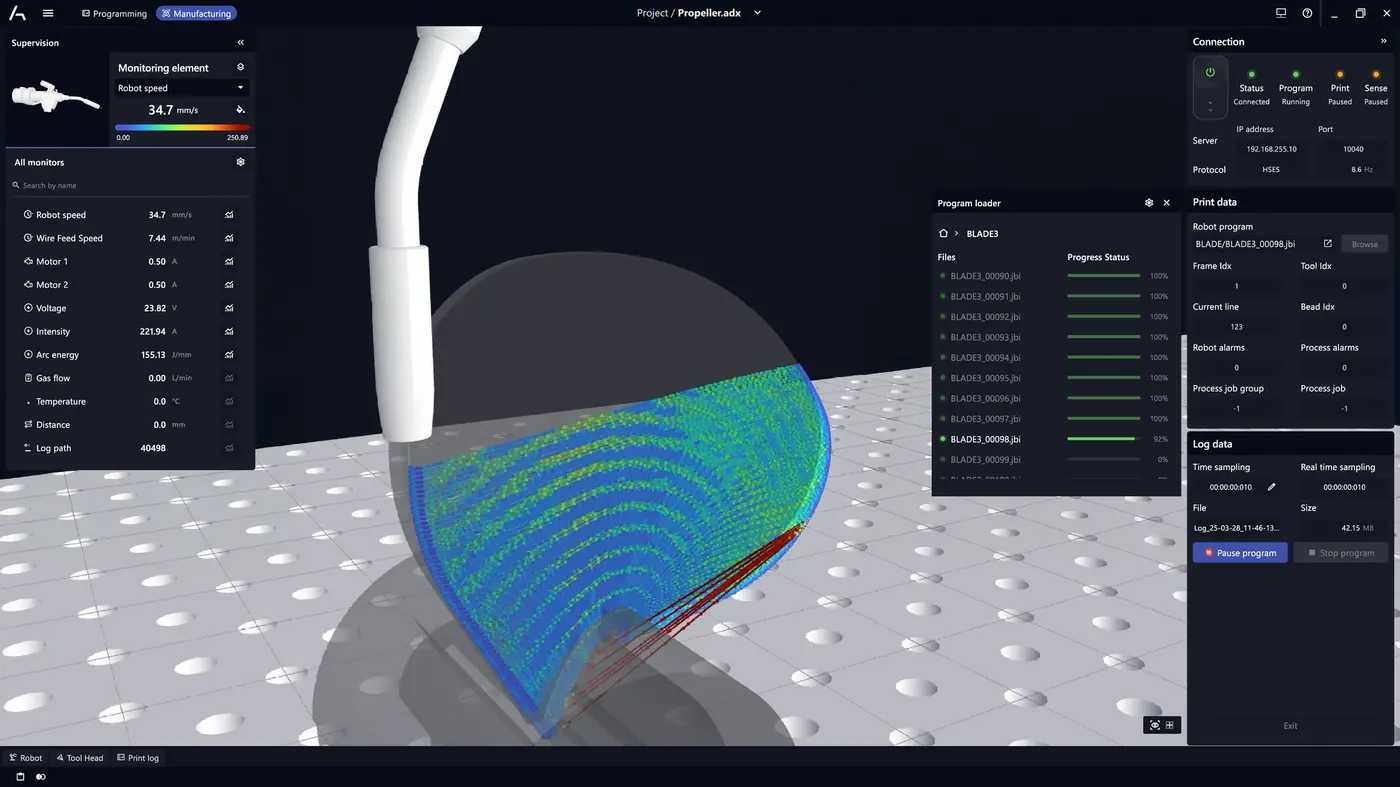
Task: Collapse the Supervision panel
Action: (x=240, y=43)
